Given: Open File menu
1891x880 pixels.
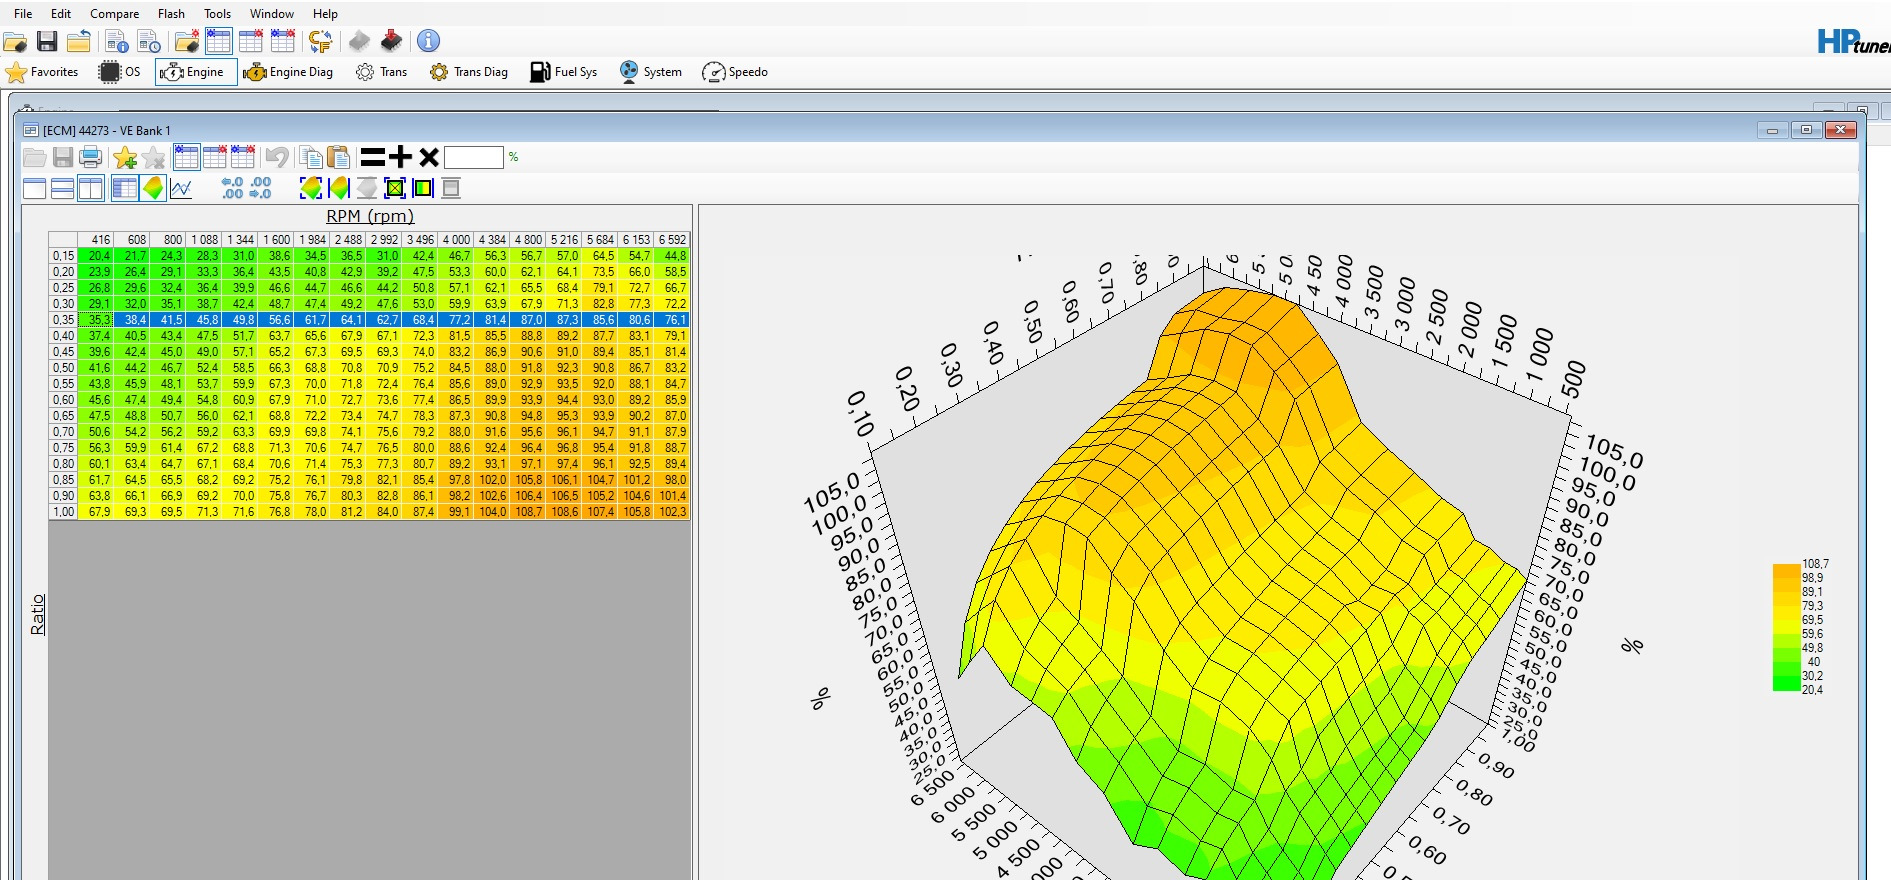Looking at the screenshot, I should coord(23,14).
